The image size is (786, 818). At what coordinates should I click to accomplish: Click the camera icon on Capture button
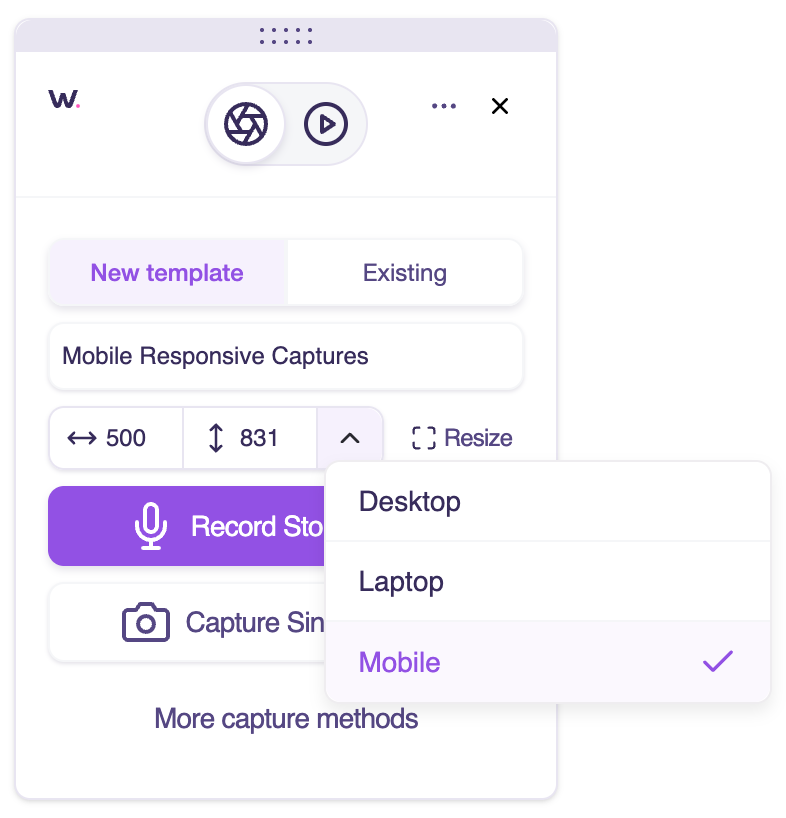coord(146,622)
